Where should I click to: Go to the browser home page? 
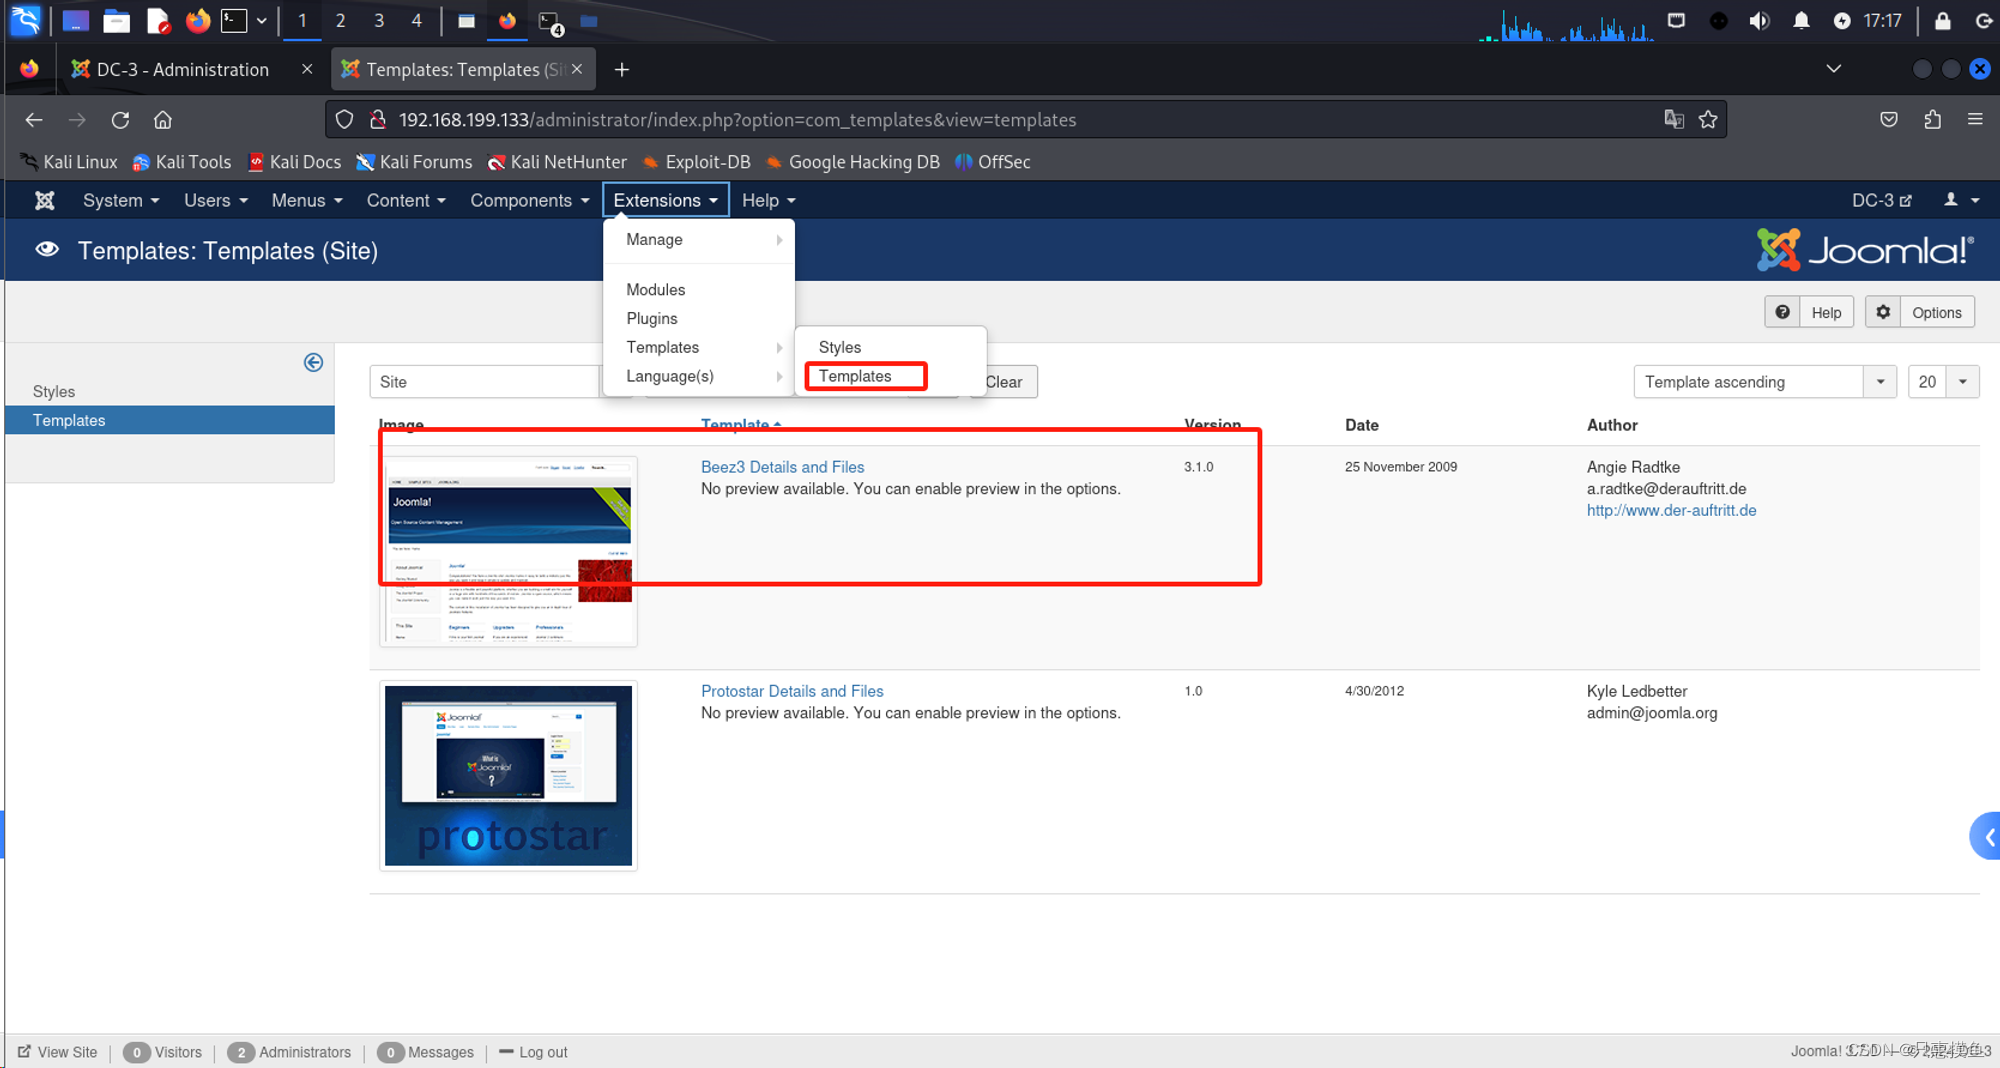pos(163,120)
